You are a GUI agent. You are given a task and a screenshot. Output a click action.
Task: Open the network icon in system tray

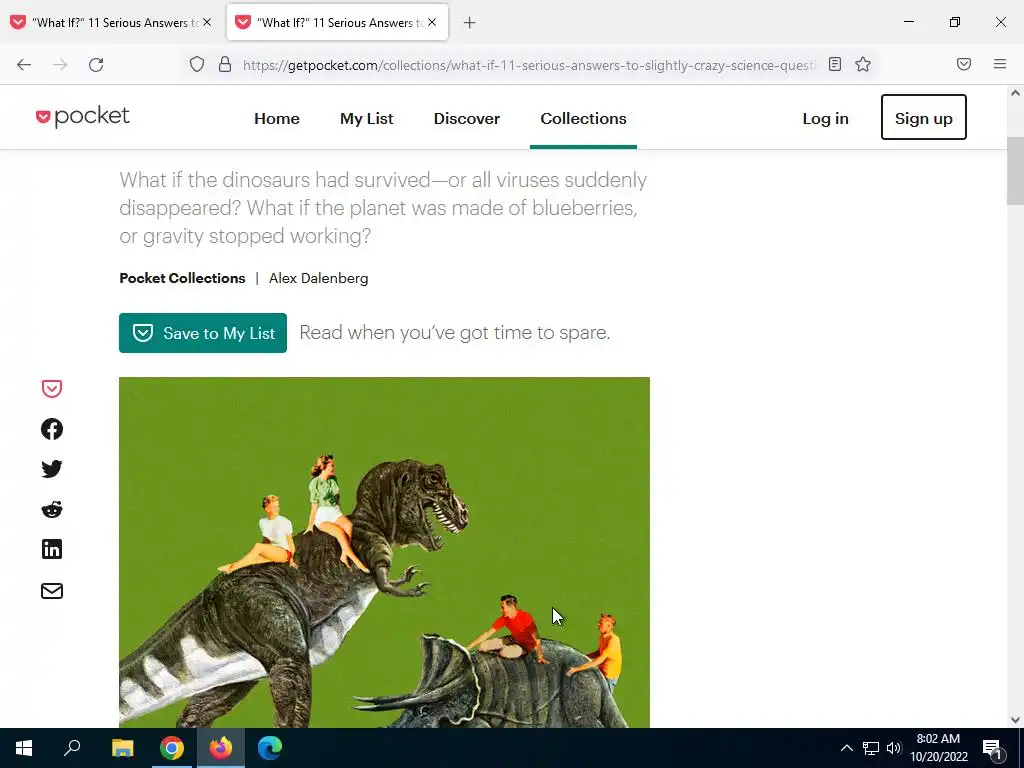(x=871, y=748)
